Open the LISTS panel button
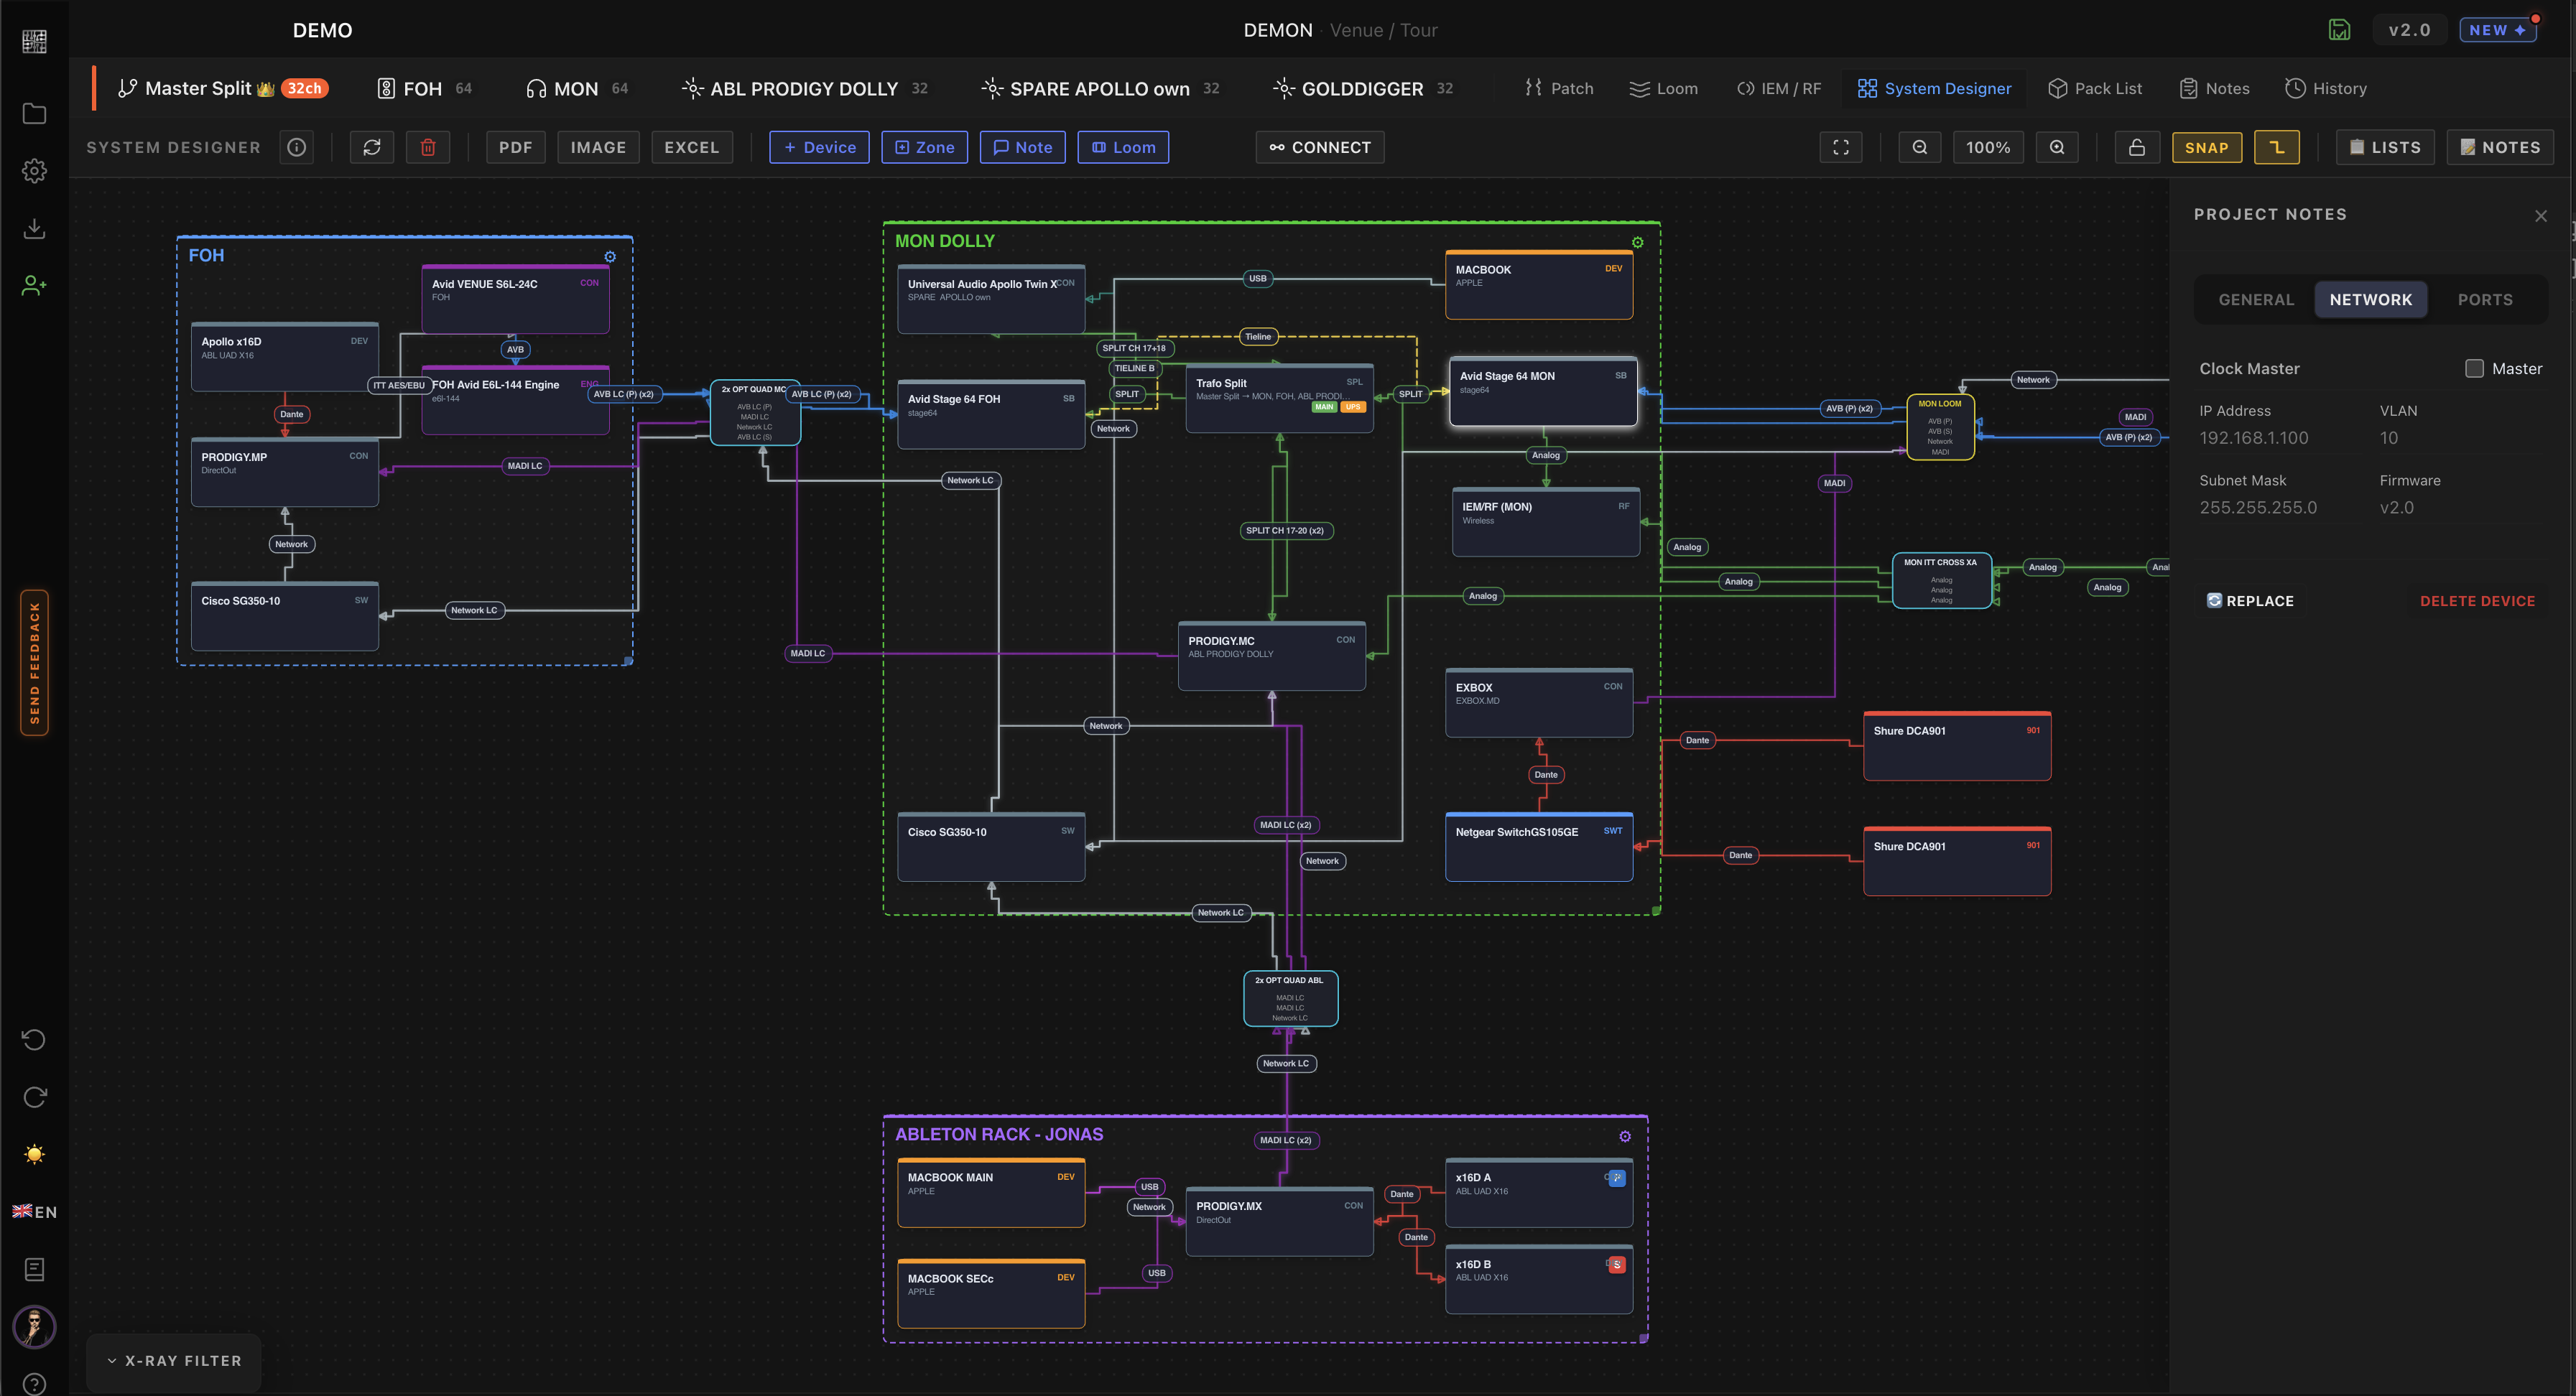This screenshot has width=2576, height=1396. click(2385, 147)
